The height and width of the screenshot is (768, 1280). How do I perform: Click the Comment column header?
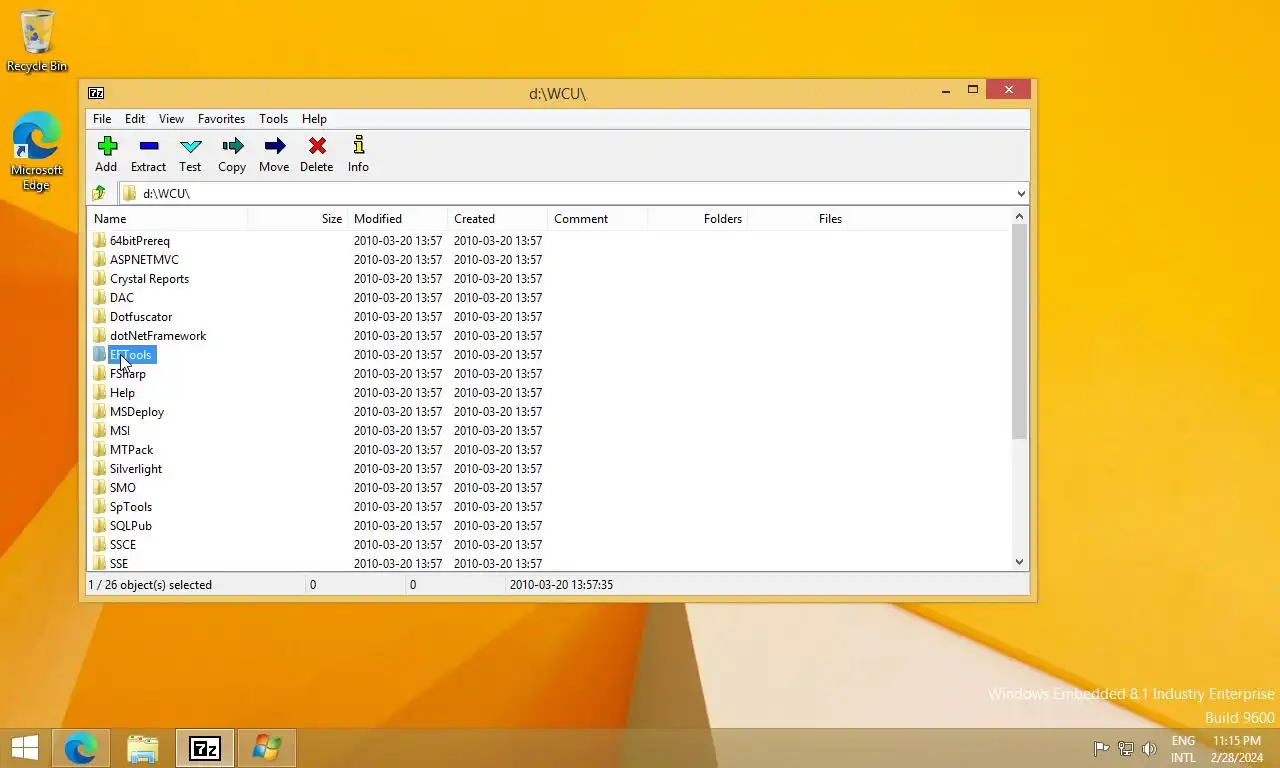click(x=597, y=219)
